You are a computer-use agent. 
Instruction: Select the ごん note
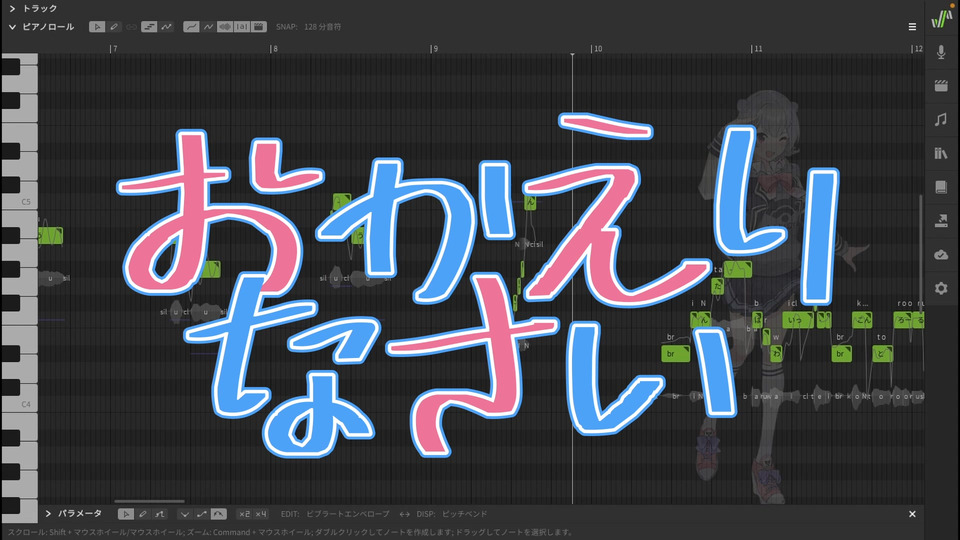click(862, 320)
